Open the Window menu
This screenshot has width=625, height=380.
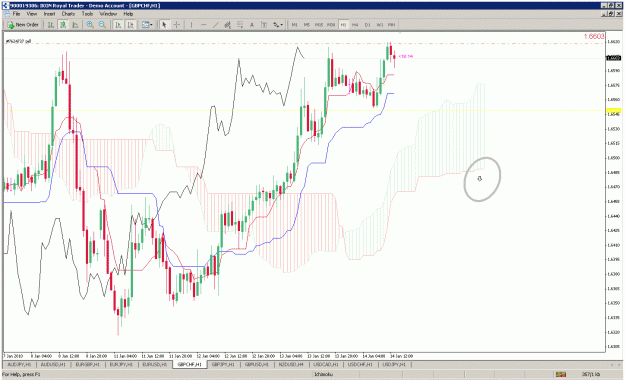pos(108,14)
